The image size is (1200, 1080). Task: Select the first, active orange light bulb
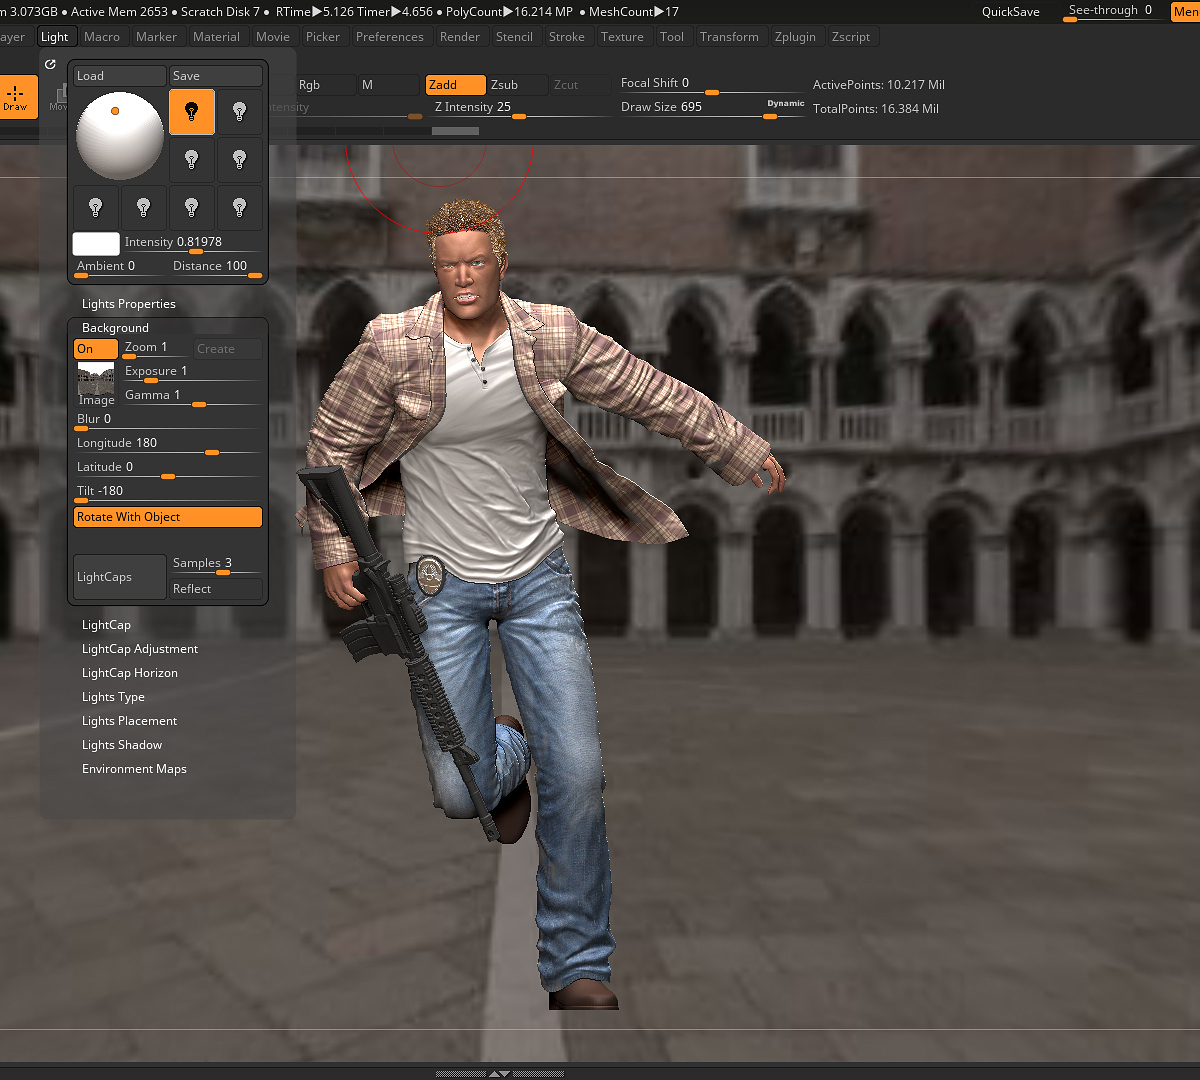pos(192,112)
